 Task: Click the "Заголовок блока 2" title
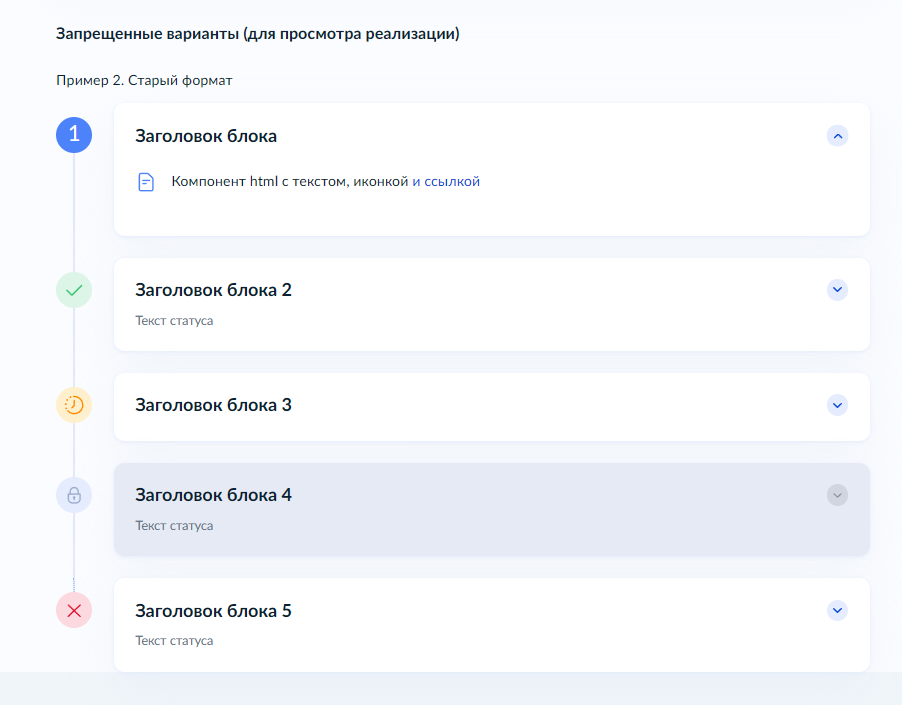(213, 290)
